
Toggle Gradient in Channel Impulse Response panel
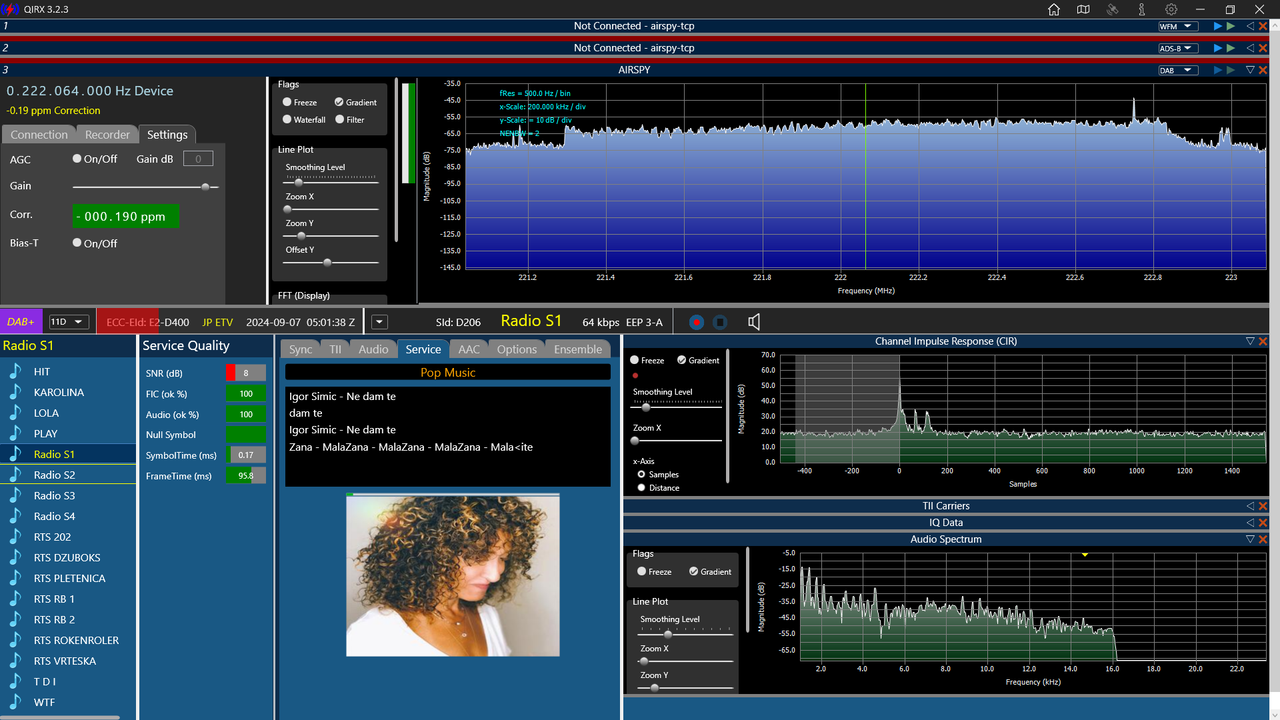tap(682, 360)
